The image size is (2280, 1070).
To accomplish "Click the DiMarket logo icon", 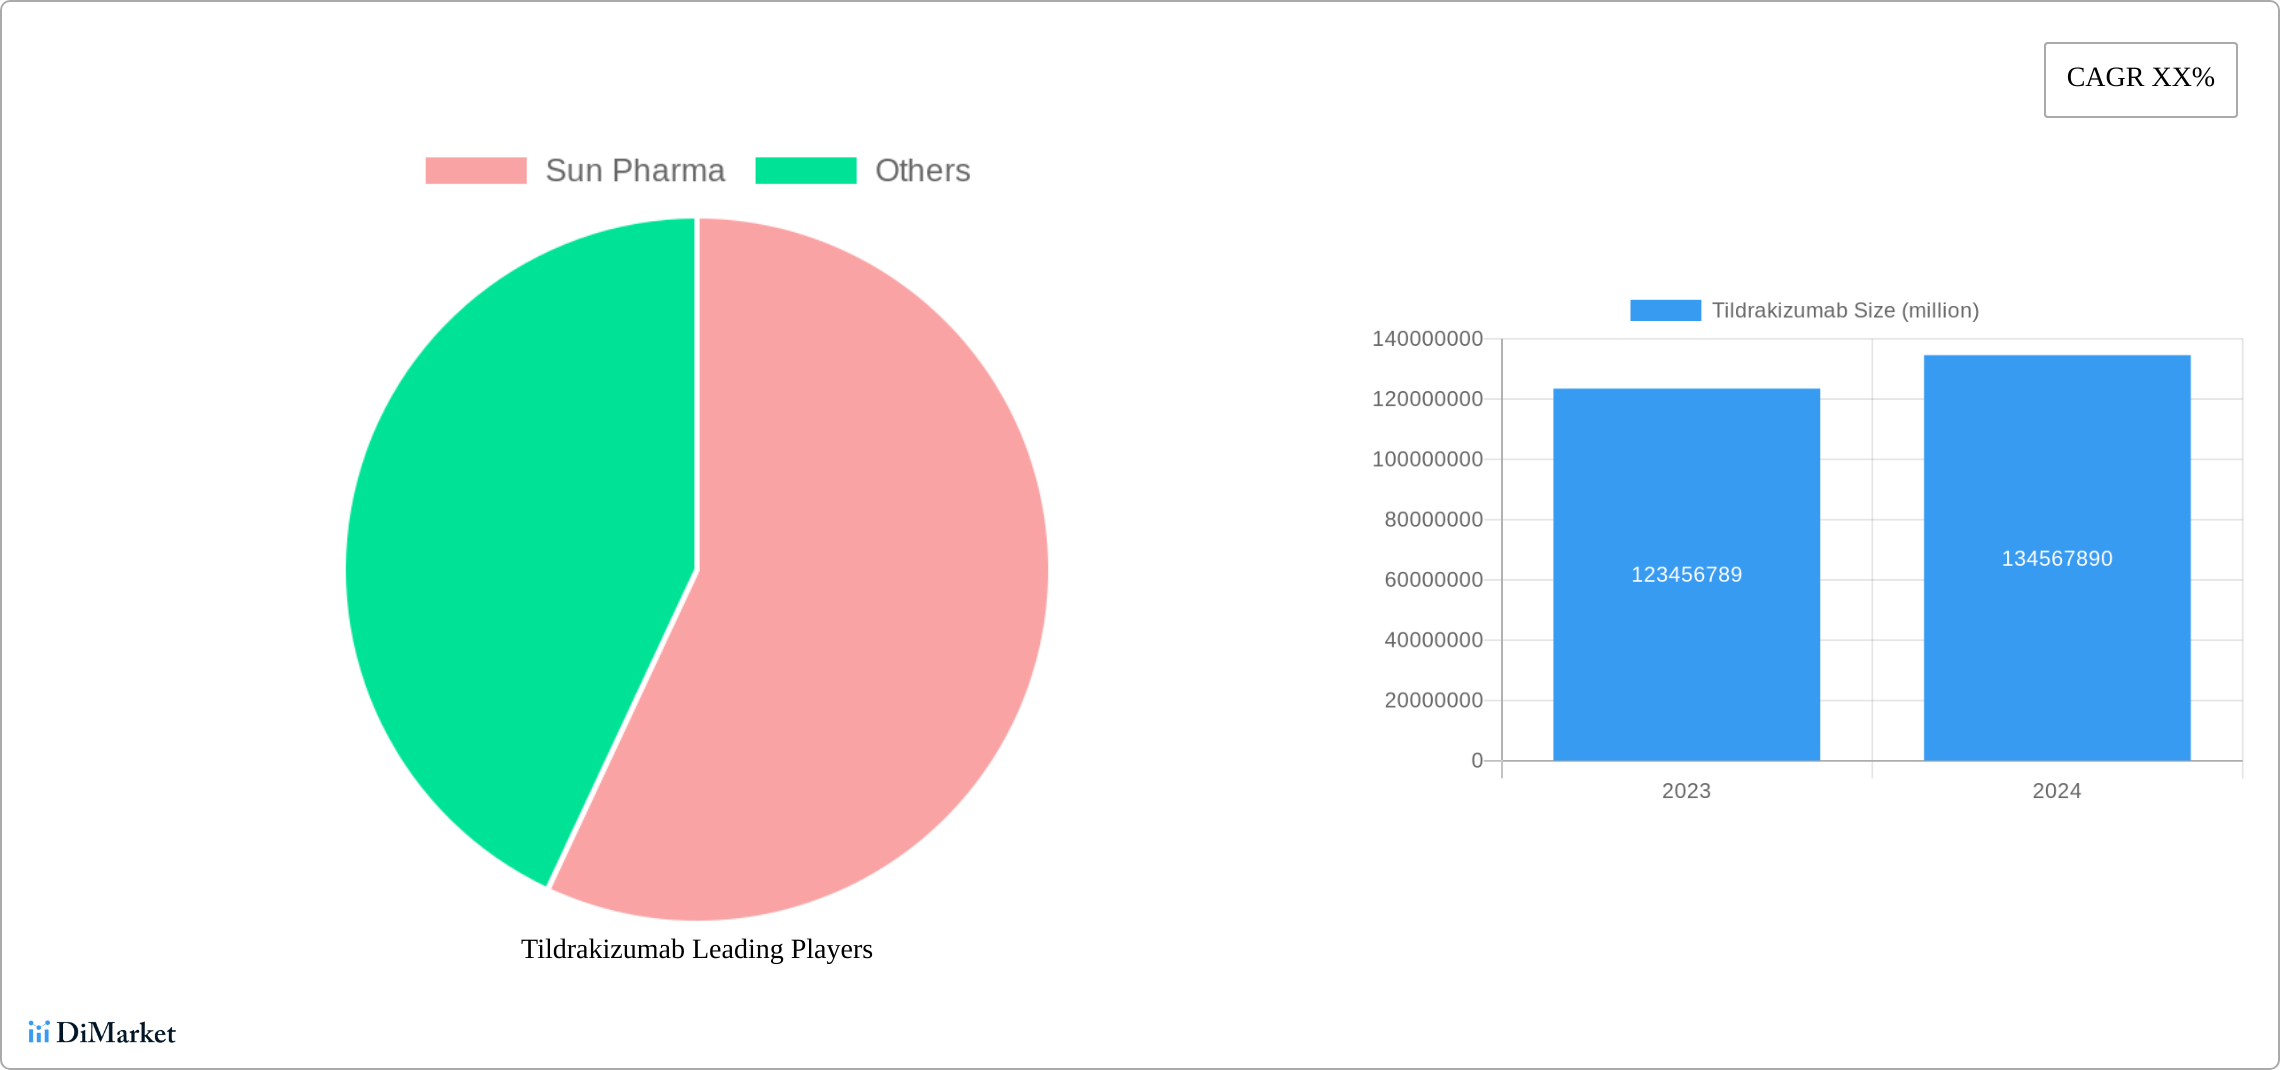I will (x=38, y=1032).
